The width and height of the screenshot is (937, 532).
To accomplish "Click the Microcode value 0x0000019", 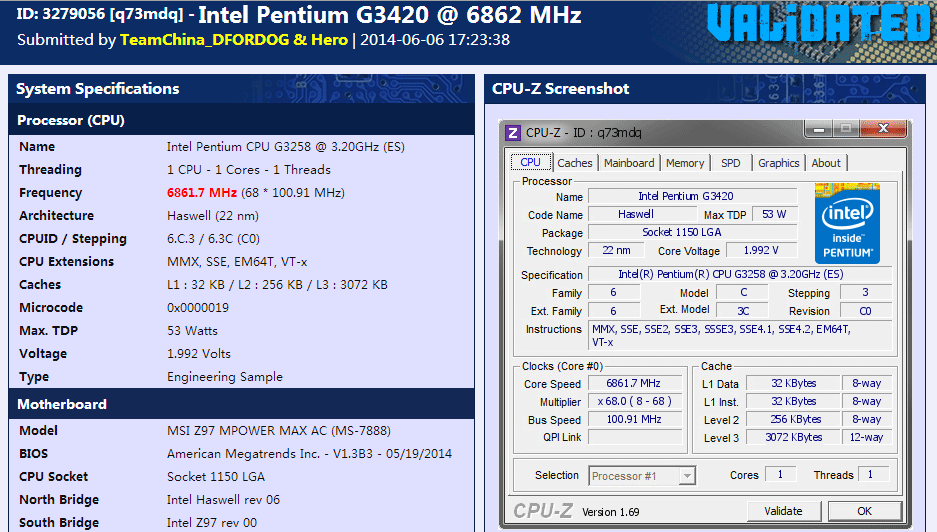I will click(x=198, y=307).
